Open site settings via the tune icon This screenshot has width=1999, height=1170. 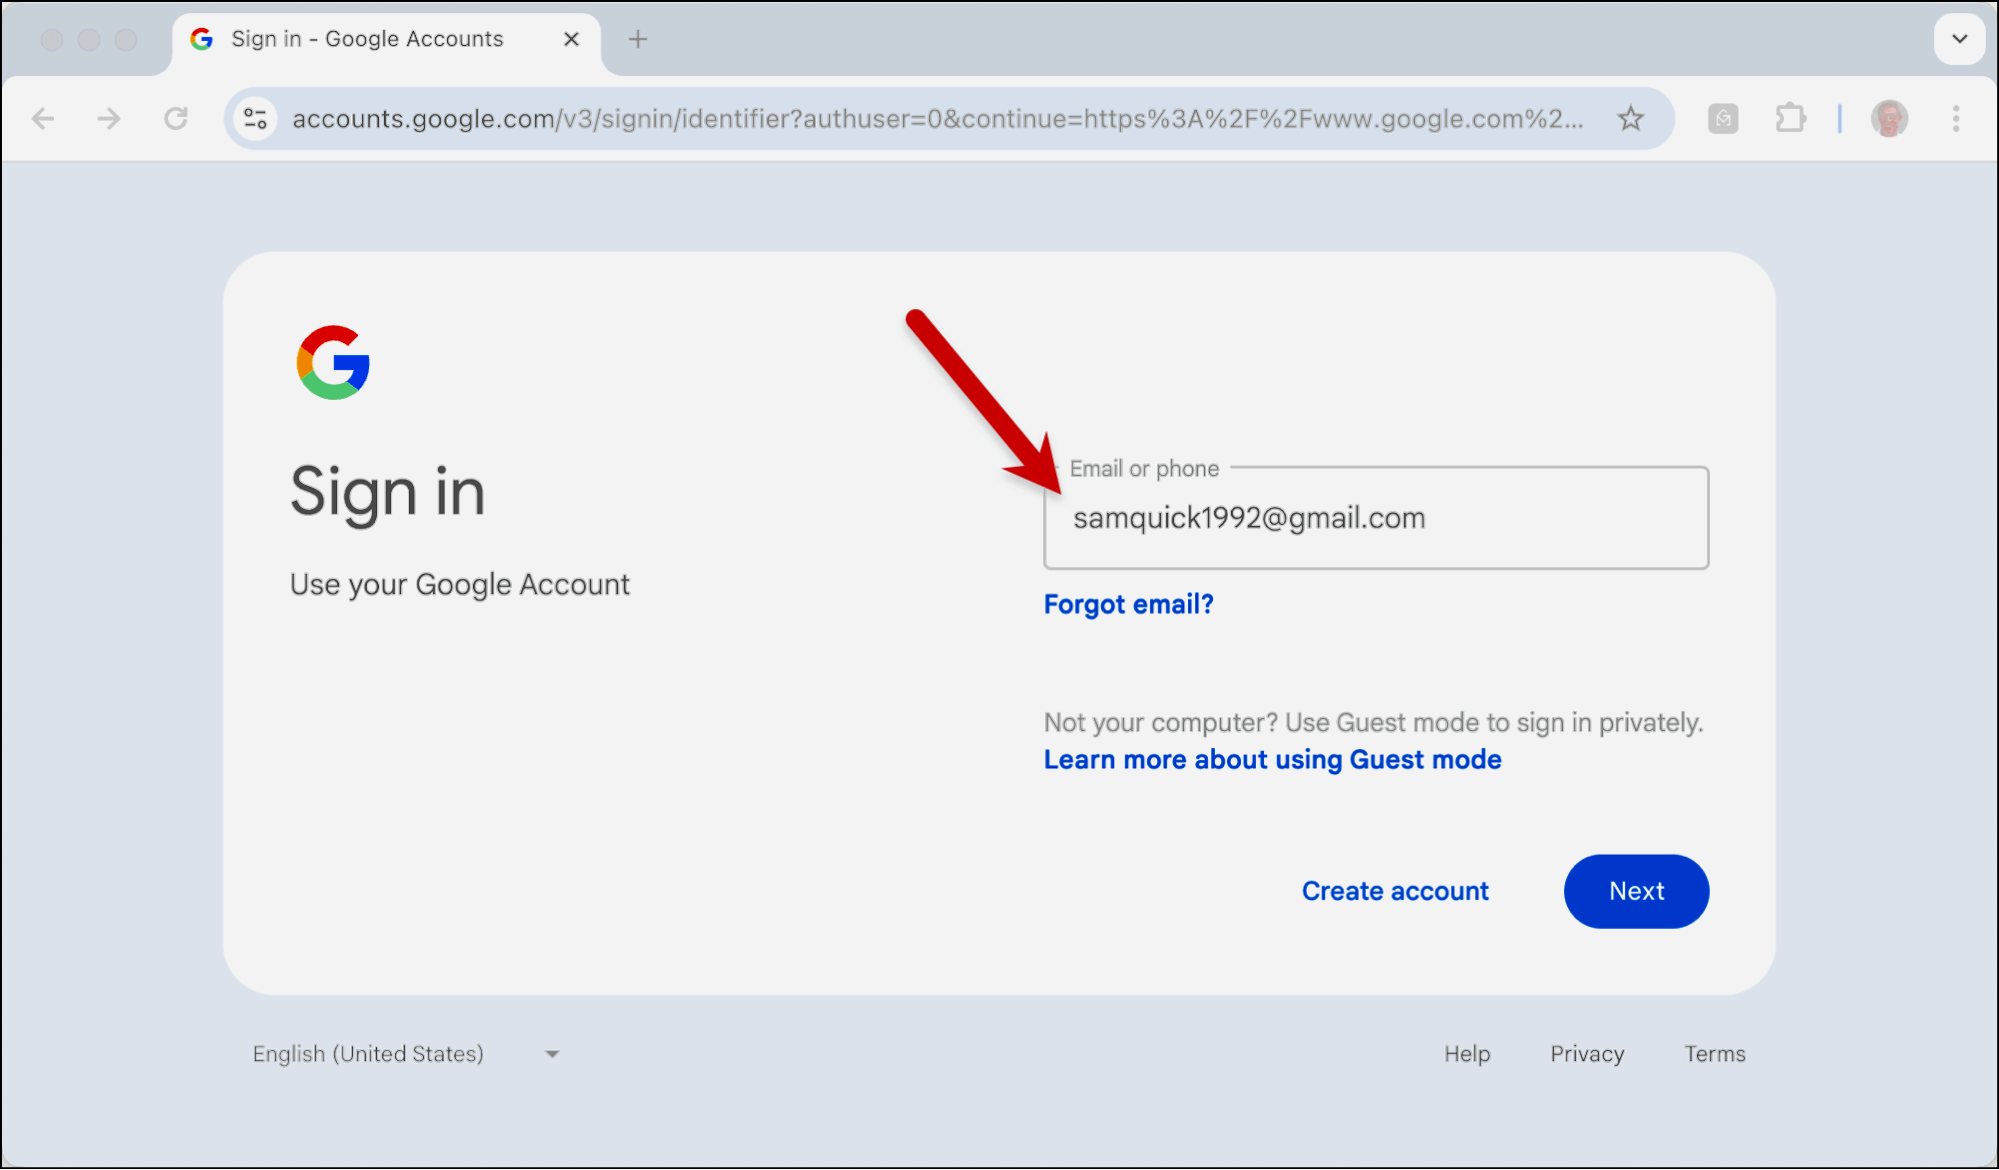tap(256, 118)
